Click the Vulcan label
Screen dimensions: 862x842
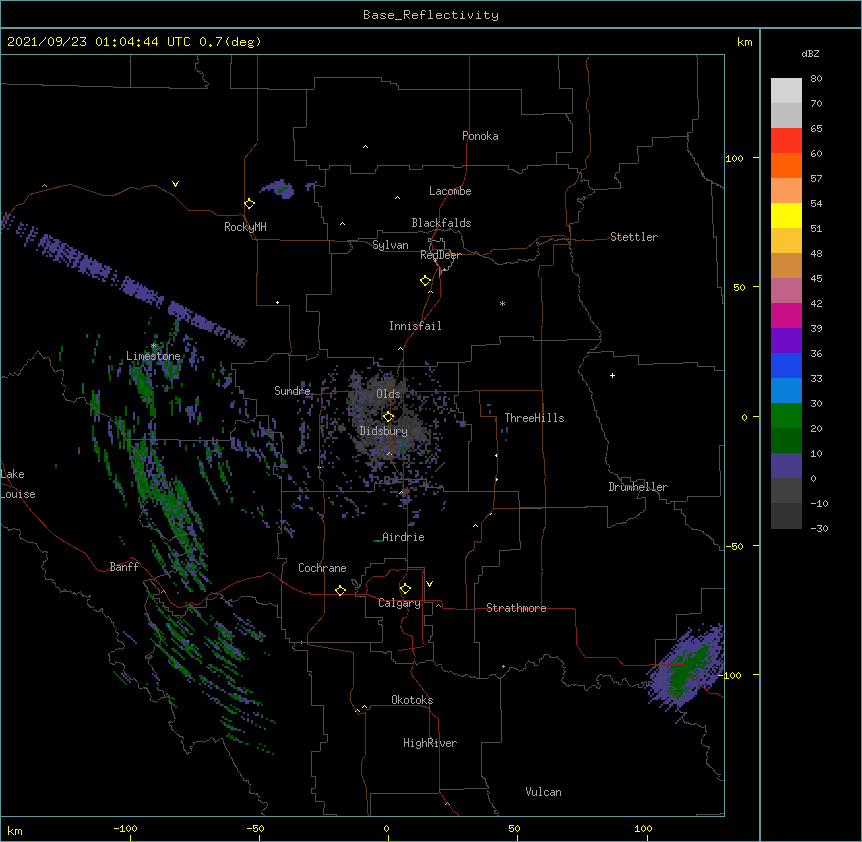point(543,792)
